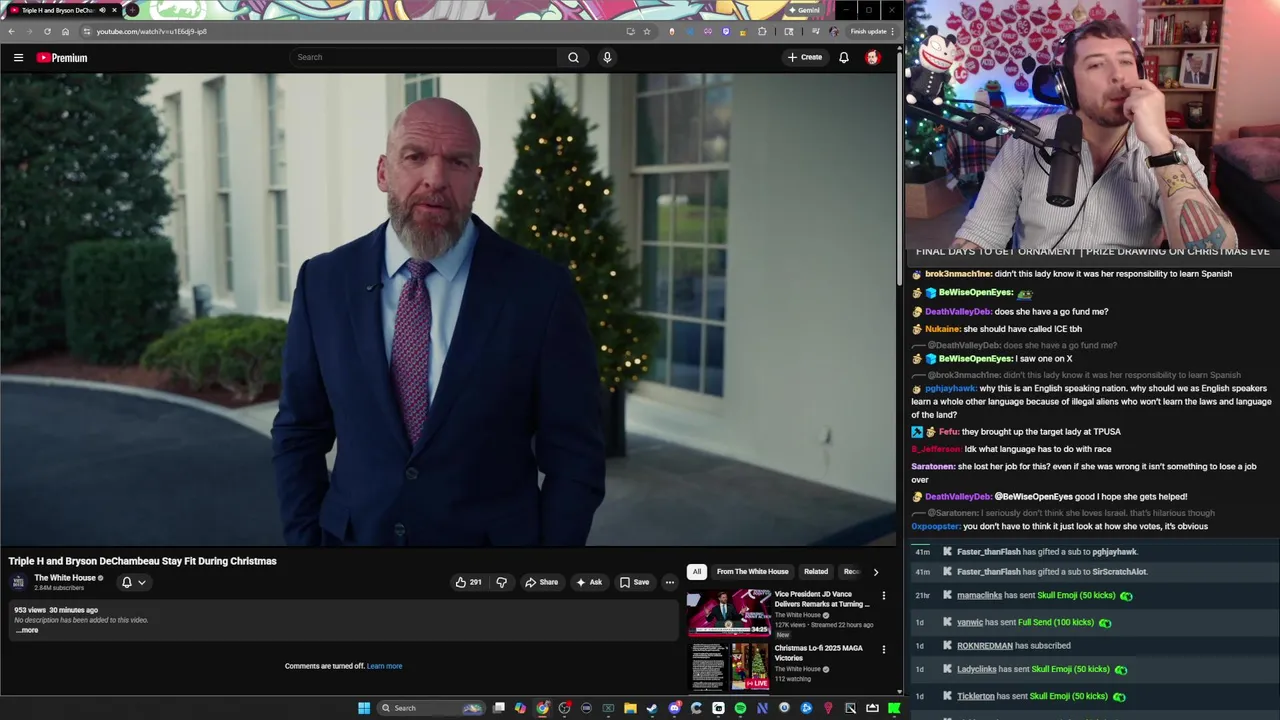The width and height of the screenshot is (1280, 720).
Task: Open the Chrome three-dot menu
Action: point(892,31)
